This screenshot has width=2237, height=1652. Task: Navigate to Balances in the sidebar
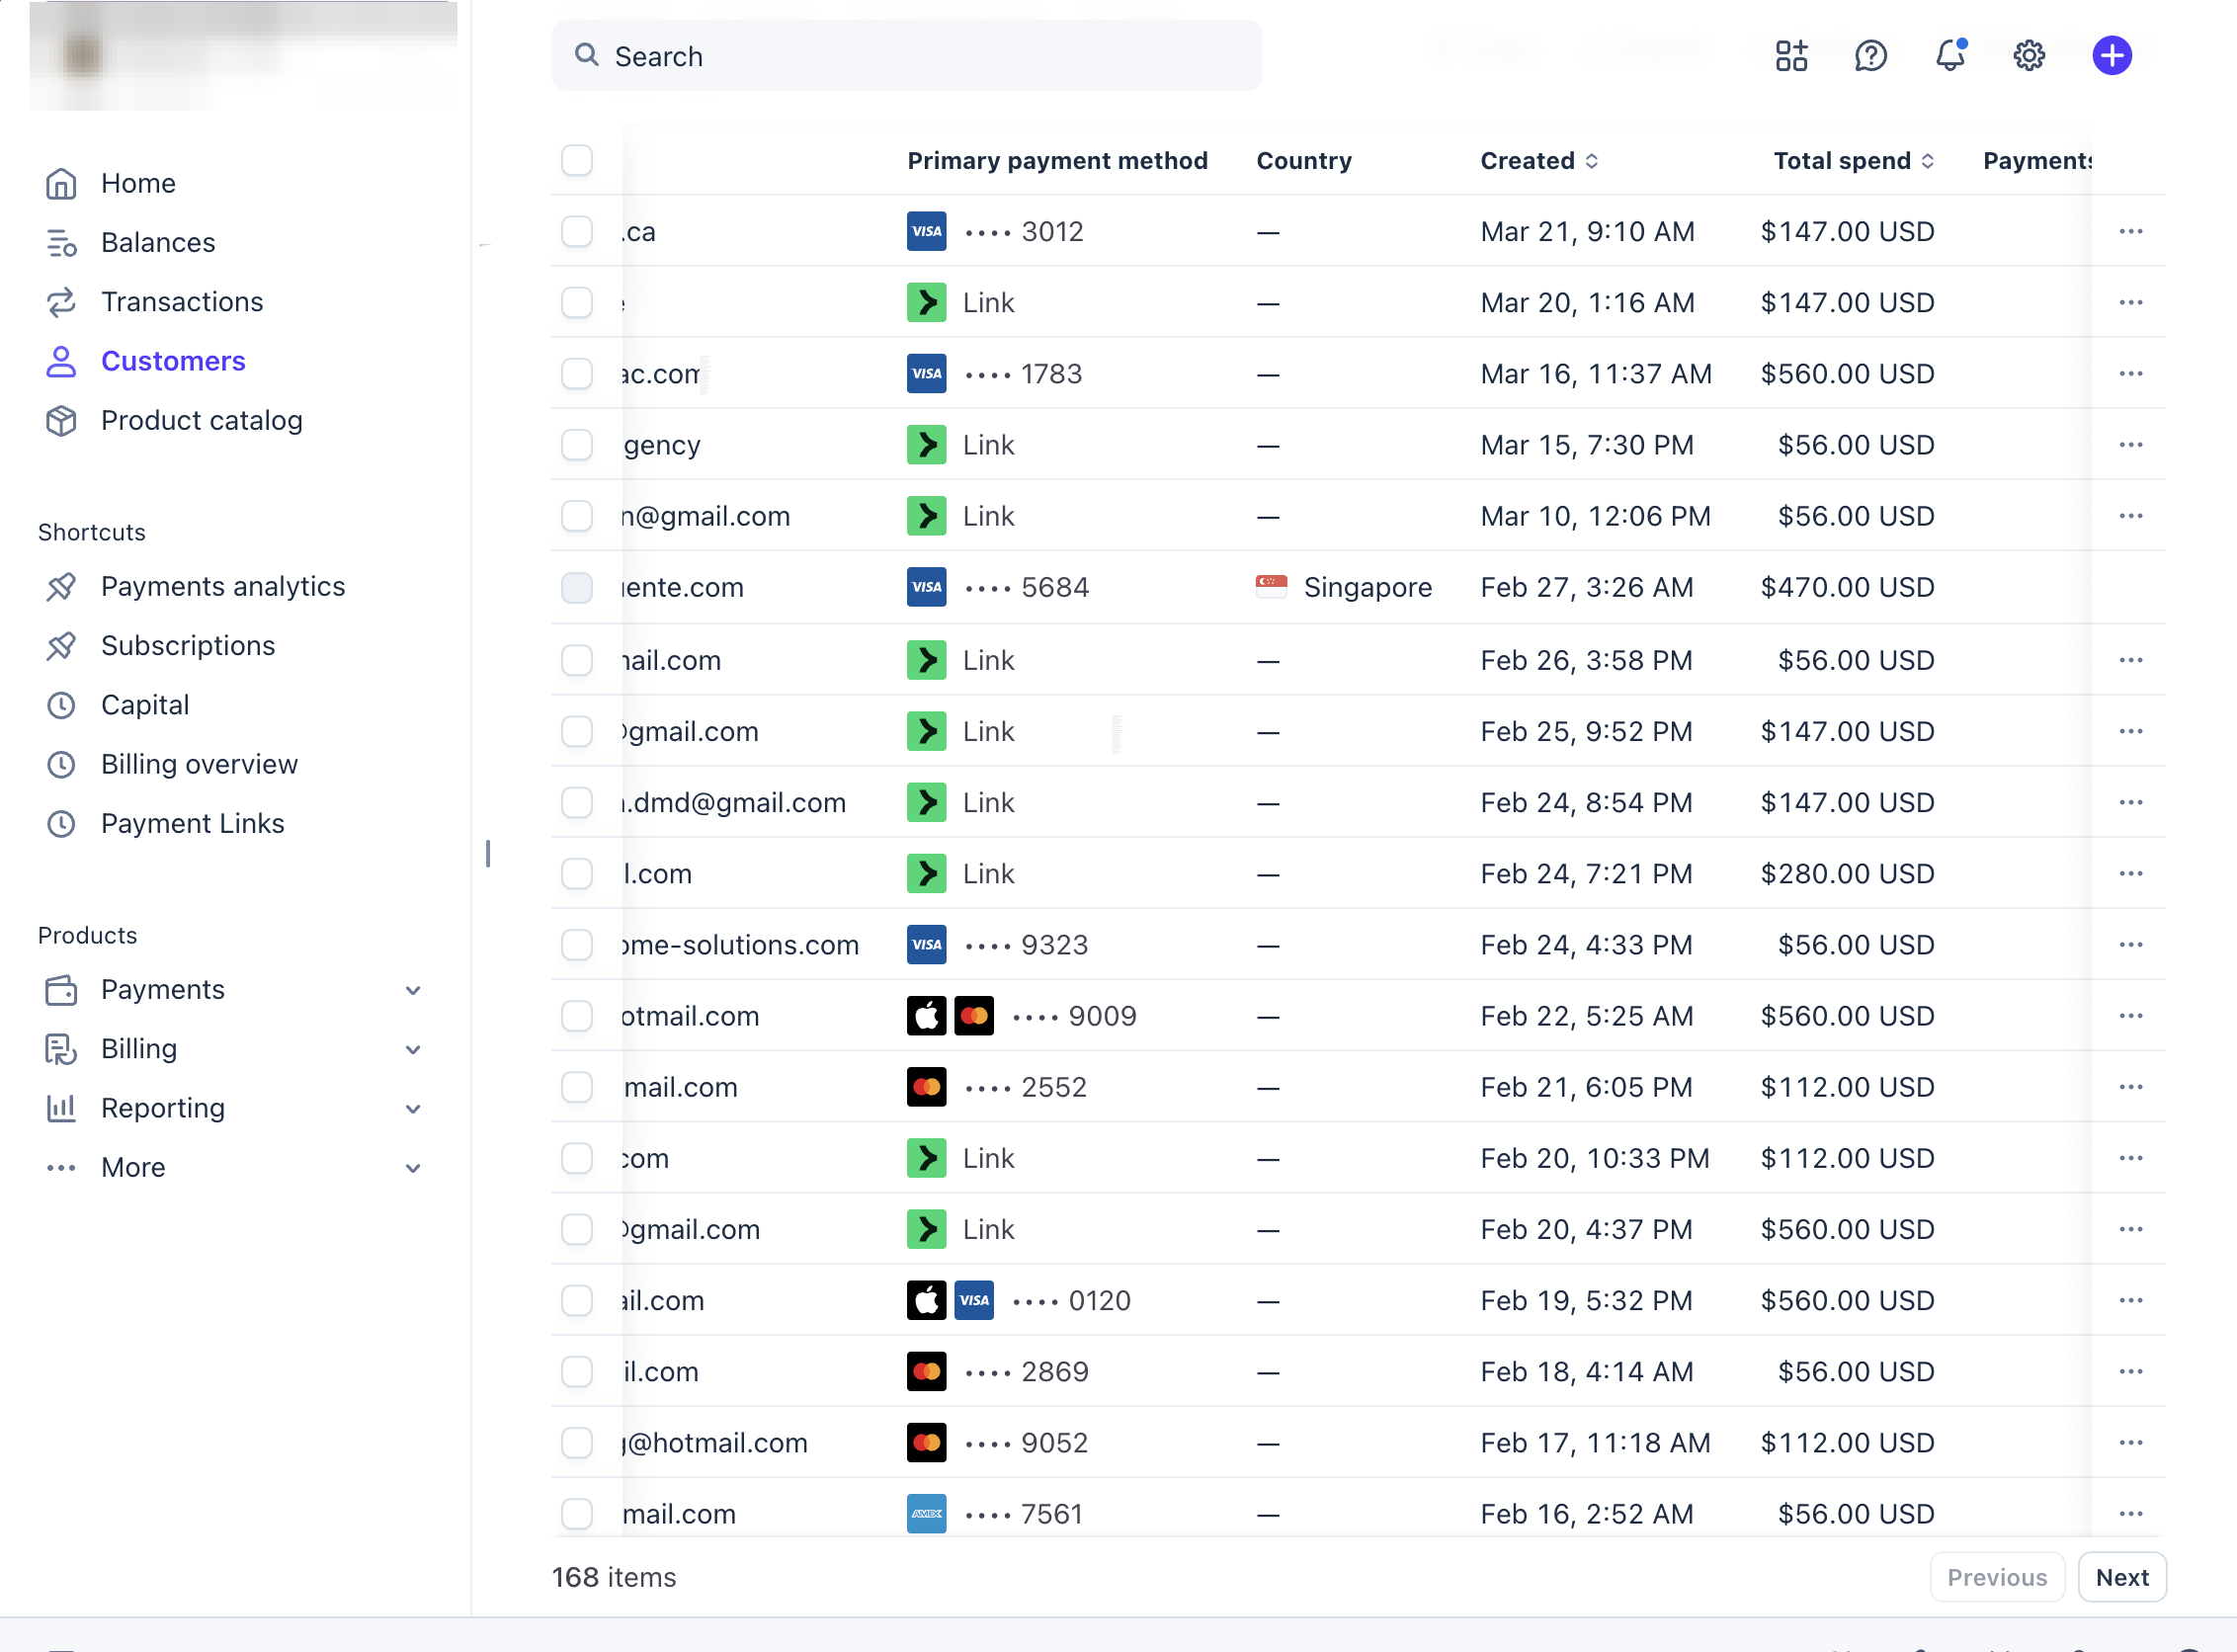[157, 242]
